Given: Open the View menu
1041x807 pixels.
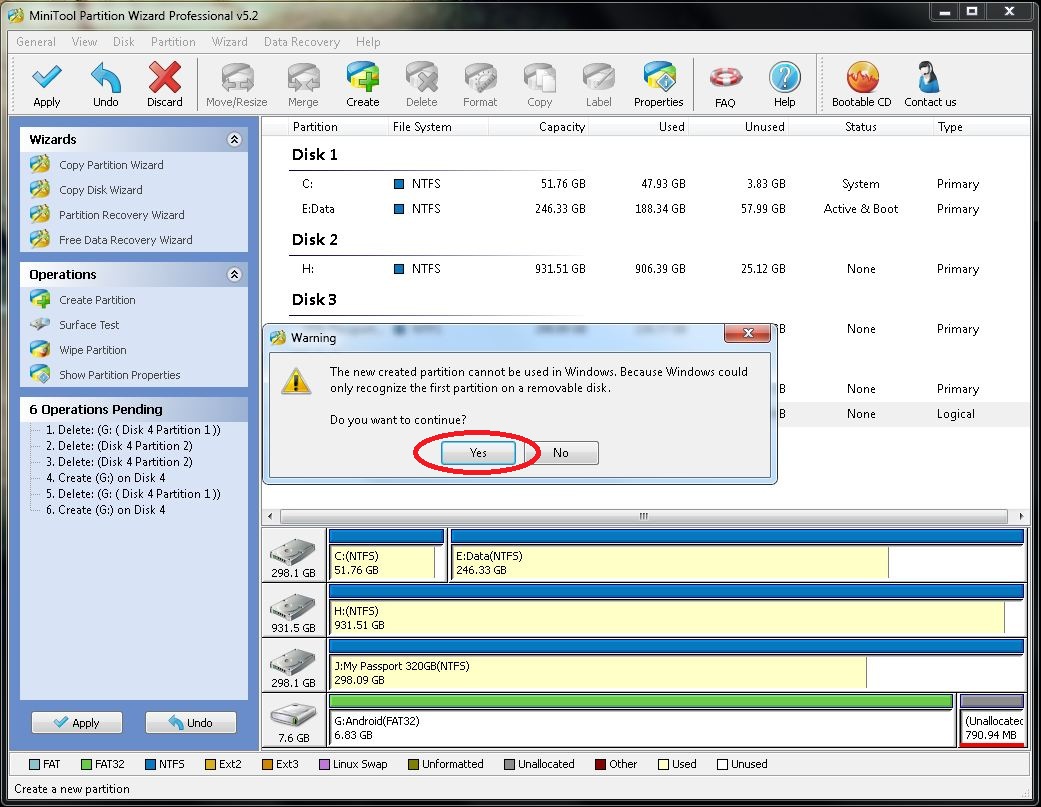Looking at the screenshot, I should point(84,42).
